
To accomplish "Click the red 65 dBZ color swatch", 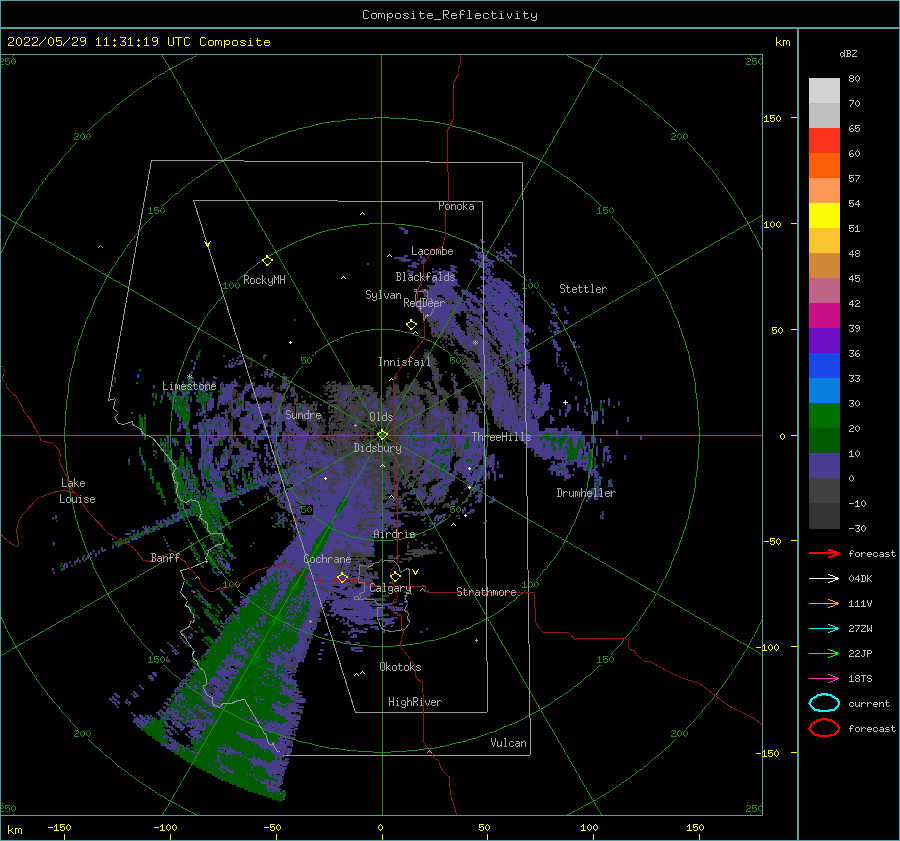I will (824, 140).
